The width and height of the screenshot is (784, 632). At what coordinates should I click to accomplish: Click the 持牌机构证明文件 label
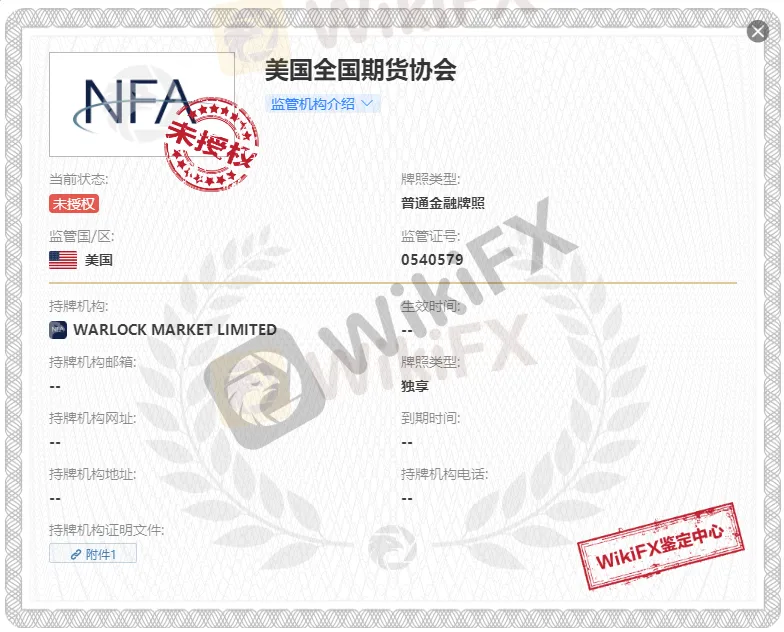[x=106, y=530]
